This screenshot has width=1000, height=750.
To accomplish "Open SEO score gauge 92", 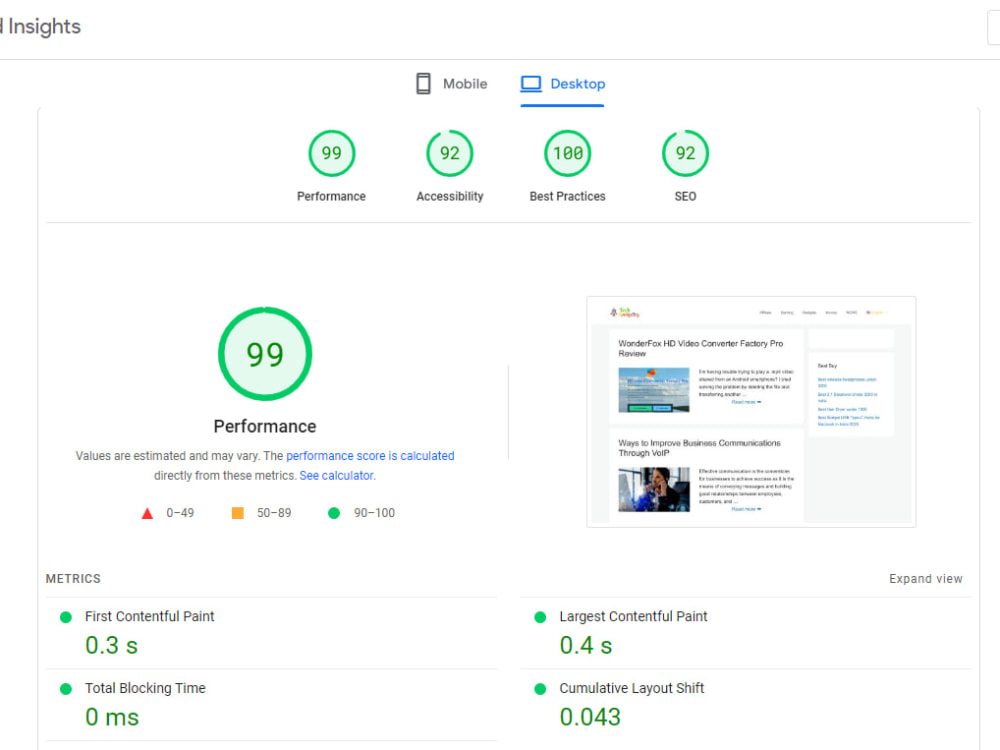I will (686, 153).
